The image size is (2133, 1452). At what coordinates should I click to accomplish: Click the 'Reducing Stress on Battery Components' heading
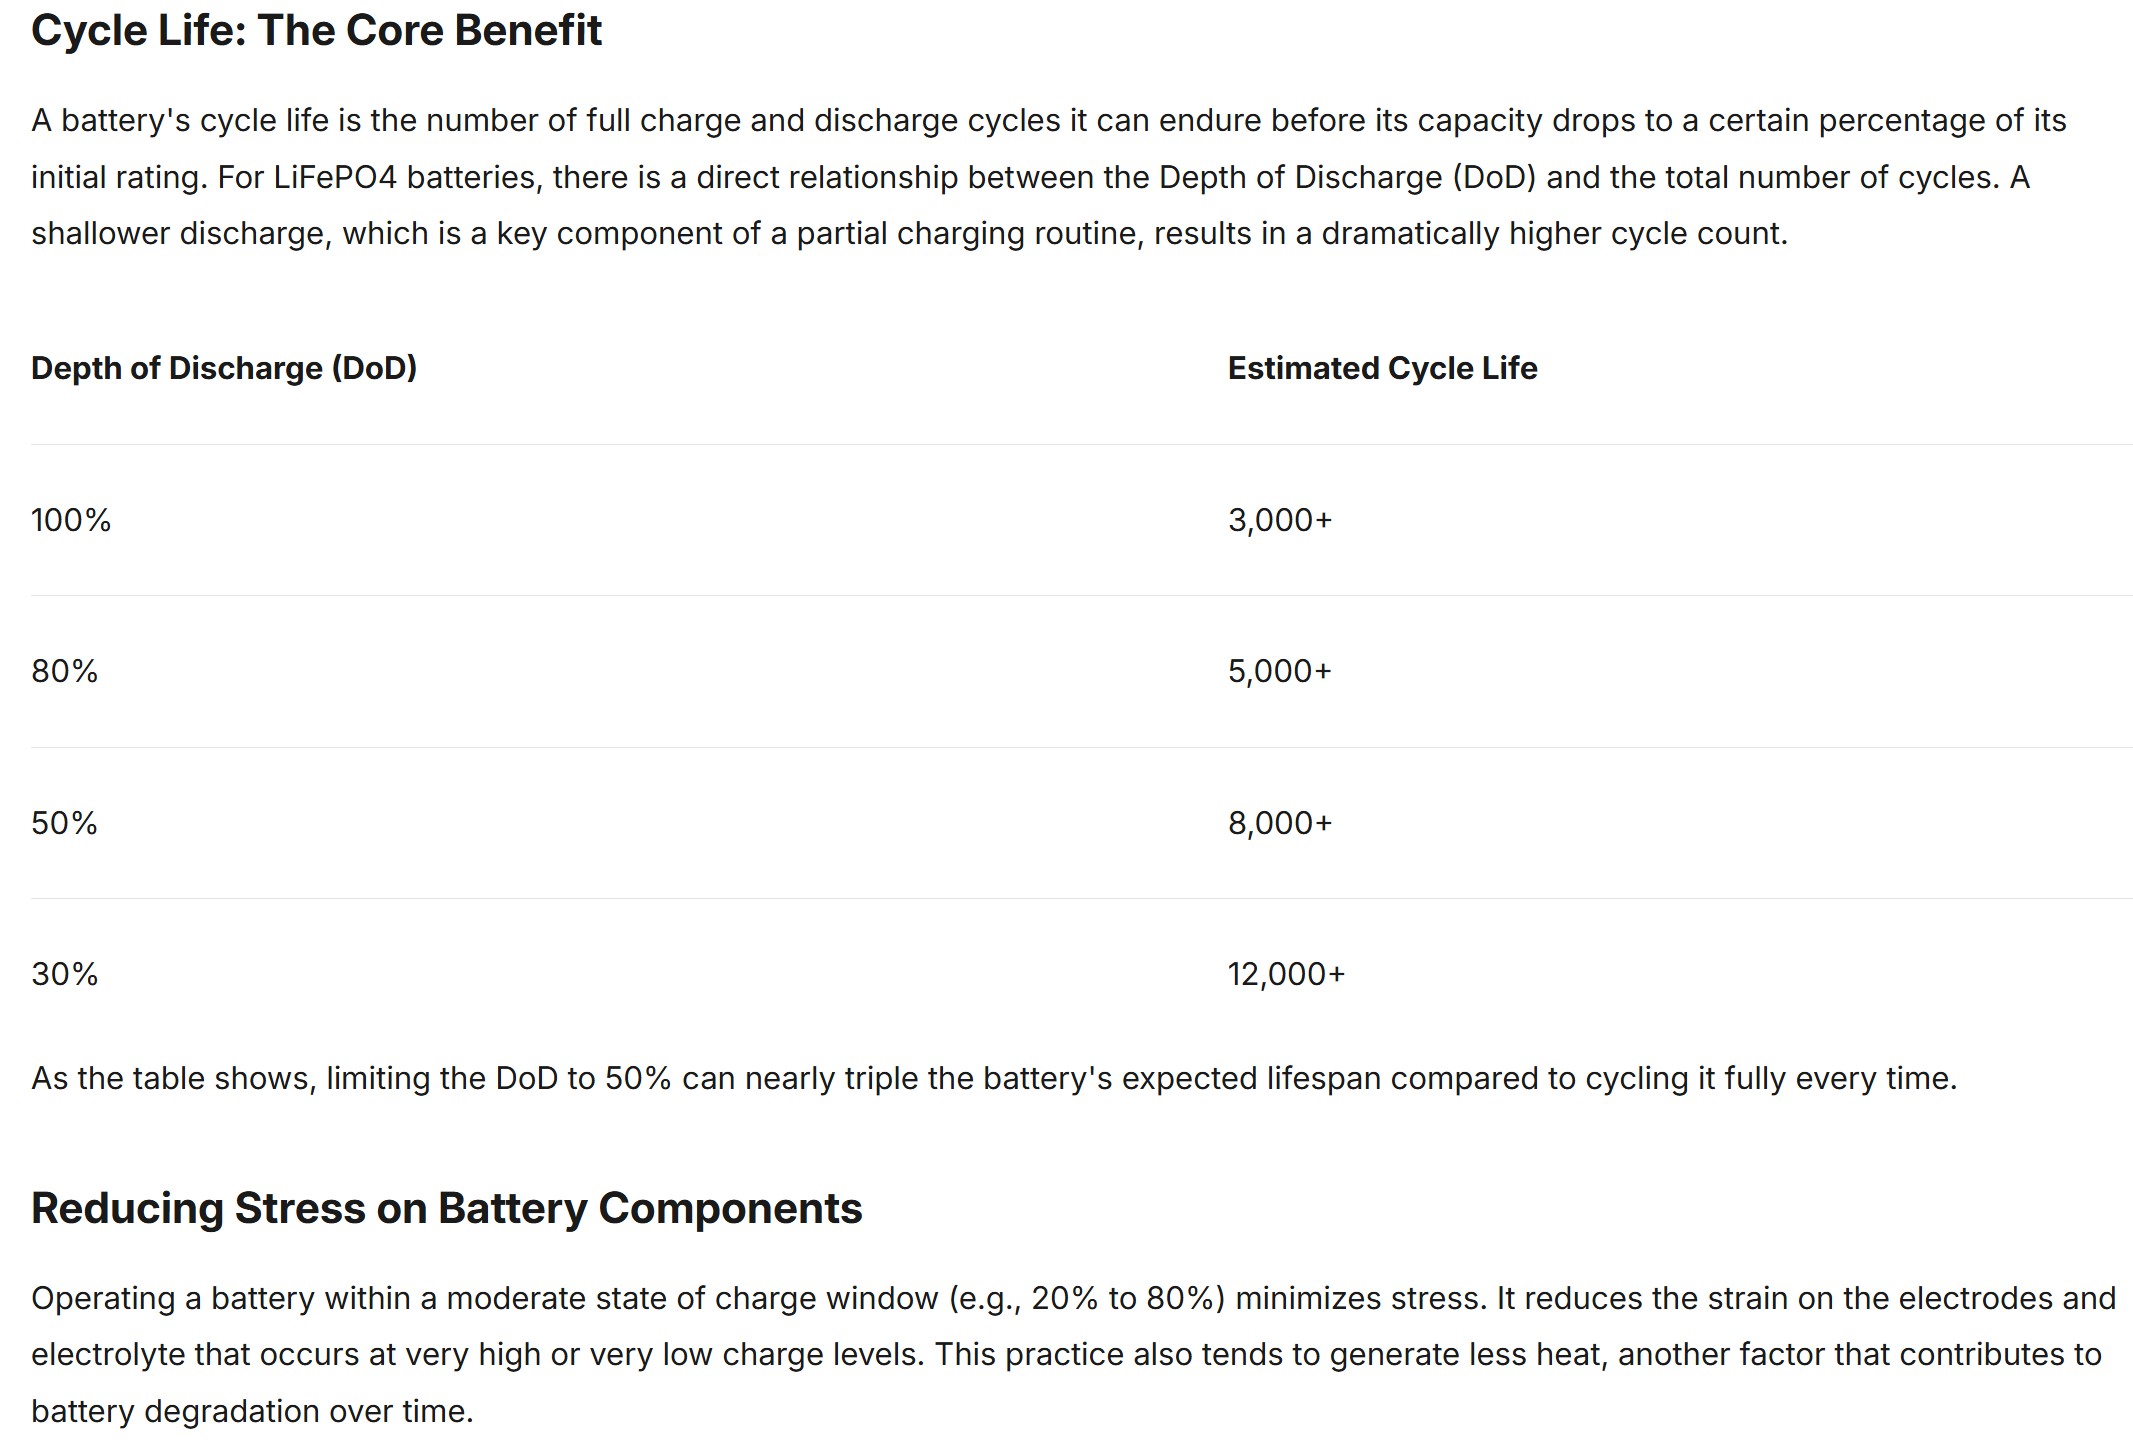pos(446,1208)
